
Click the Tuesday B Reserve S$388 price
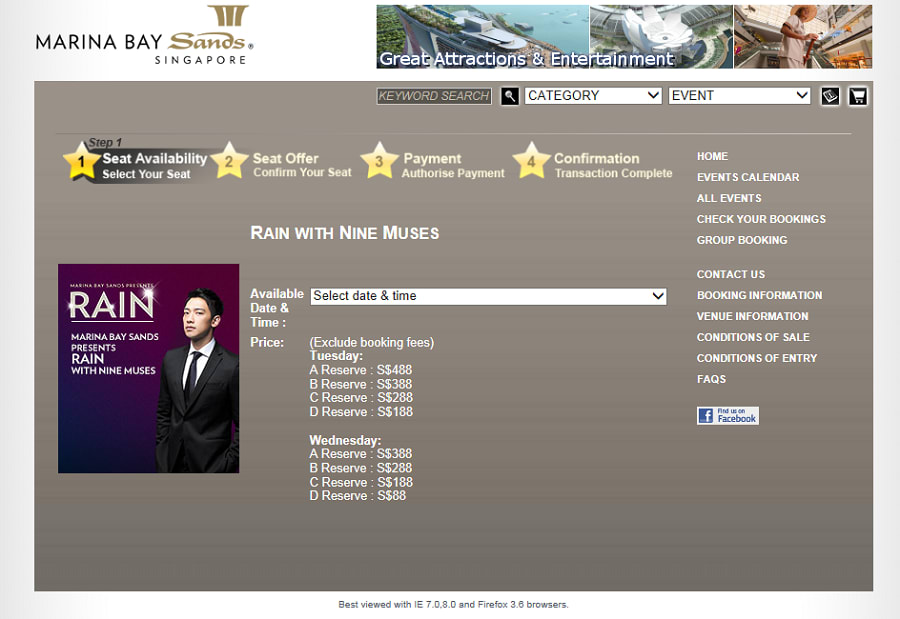360,384
